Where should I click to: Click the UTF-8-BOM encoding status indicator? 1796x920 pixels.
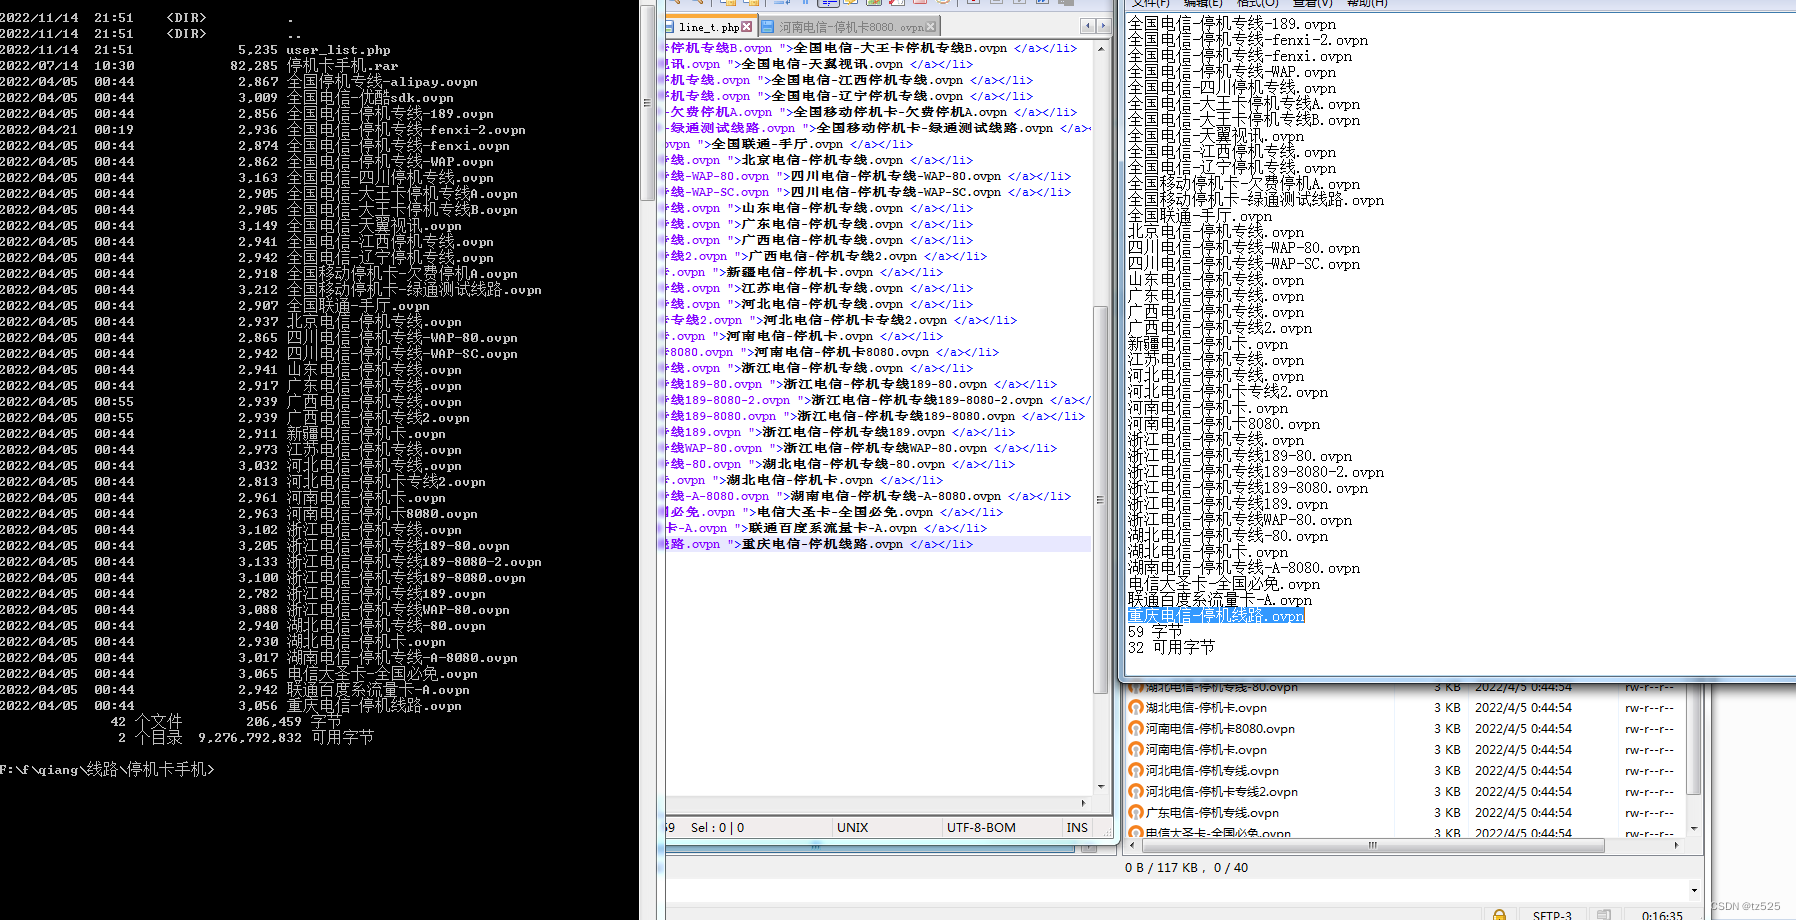981,828
